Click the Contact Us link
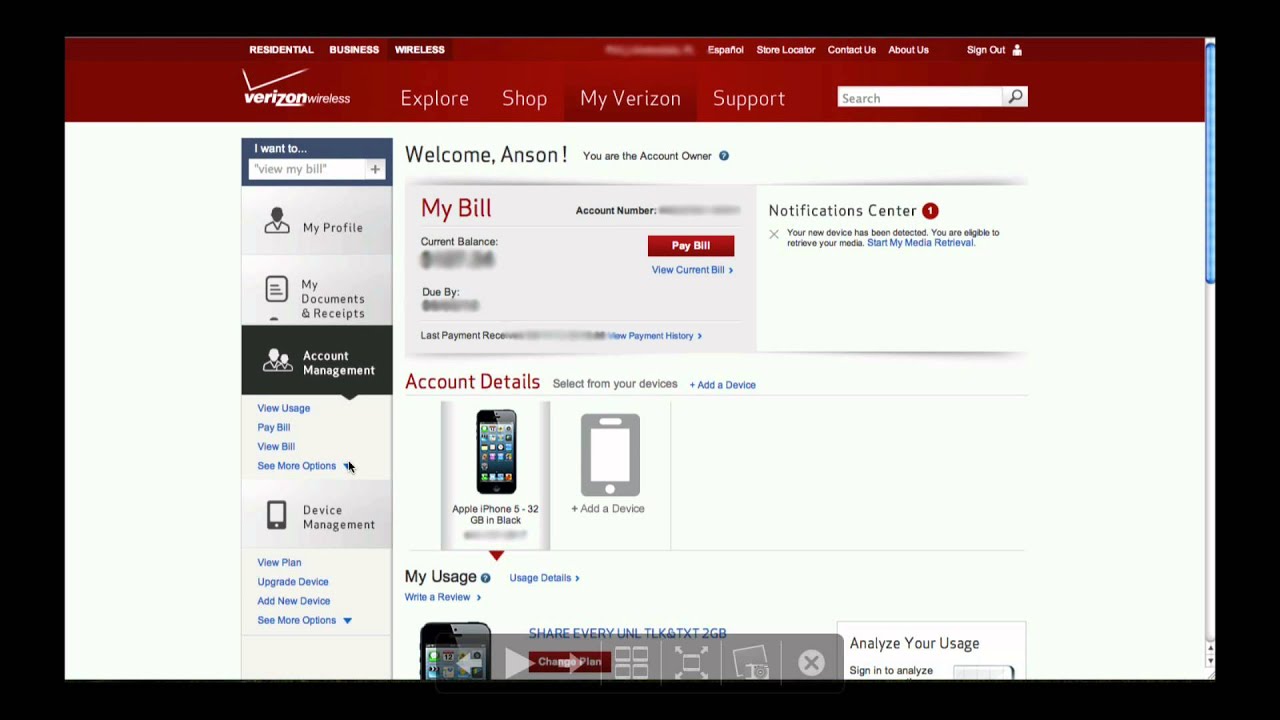The width and height of the screenshot is (1280, 720). tap(851, 50)
